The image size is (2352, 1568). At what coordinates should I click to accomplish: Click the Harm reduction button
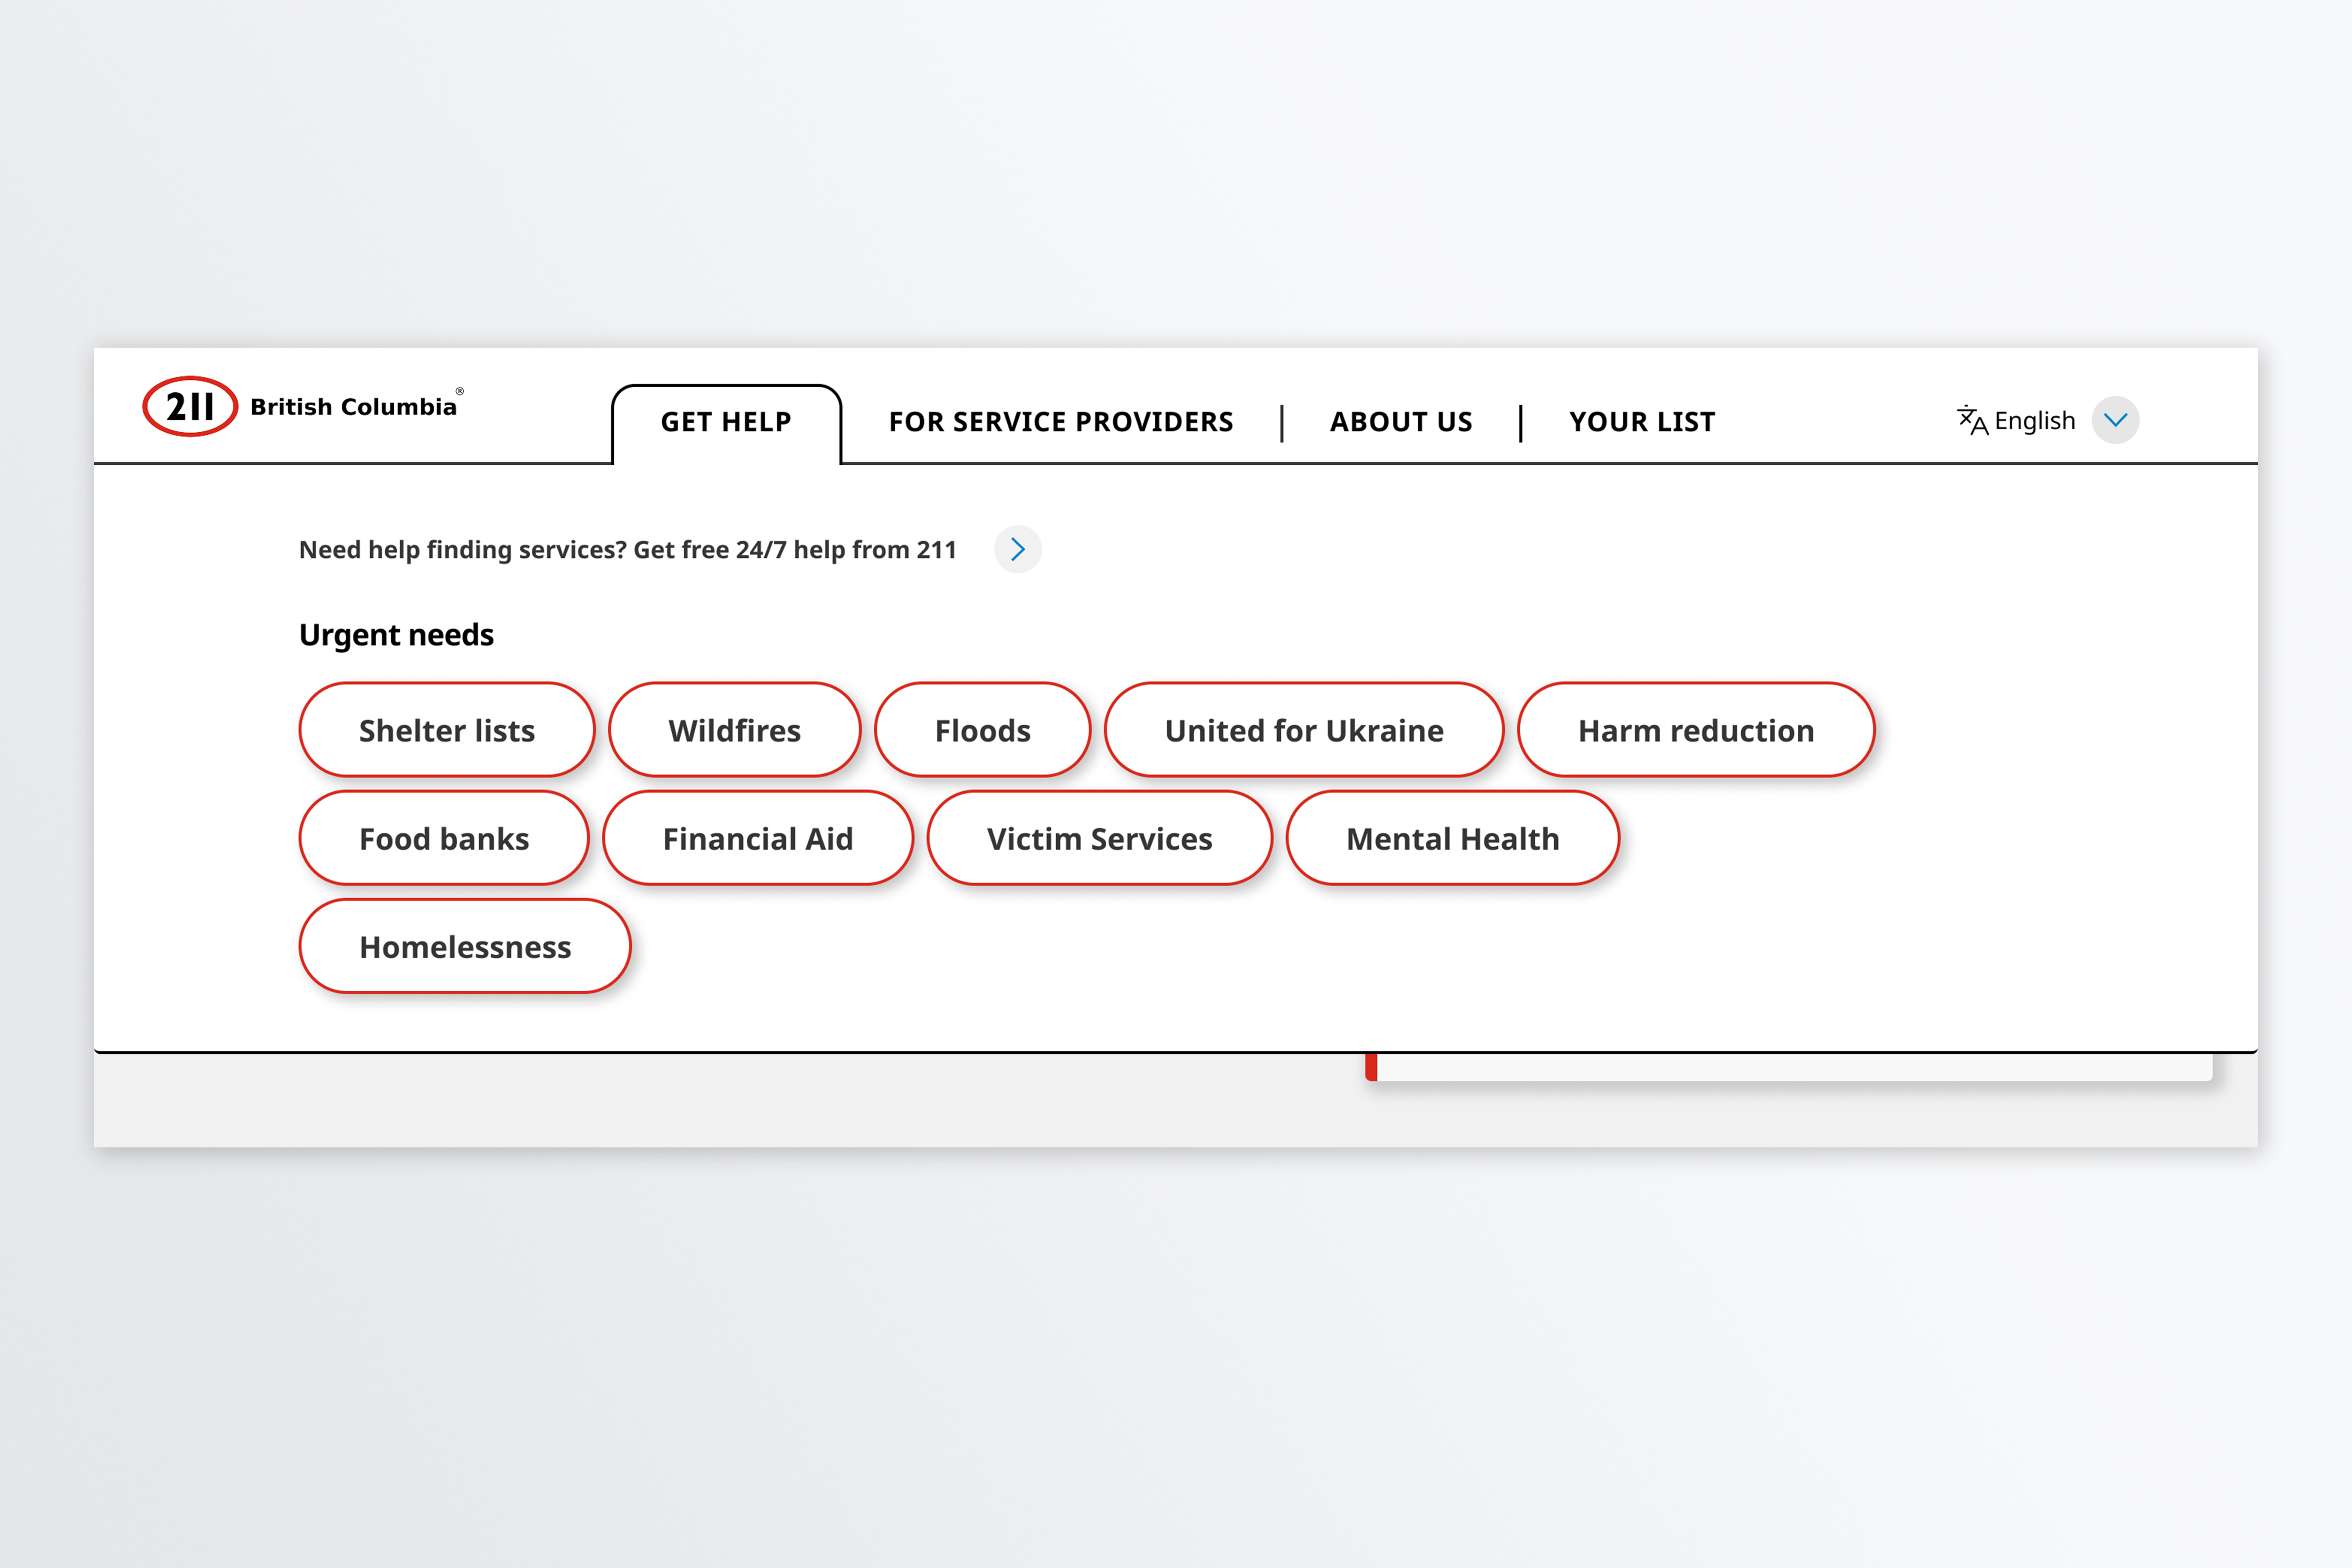click(1695, 730)
